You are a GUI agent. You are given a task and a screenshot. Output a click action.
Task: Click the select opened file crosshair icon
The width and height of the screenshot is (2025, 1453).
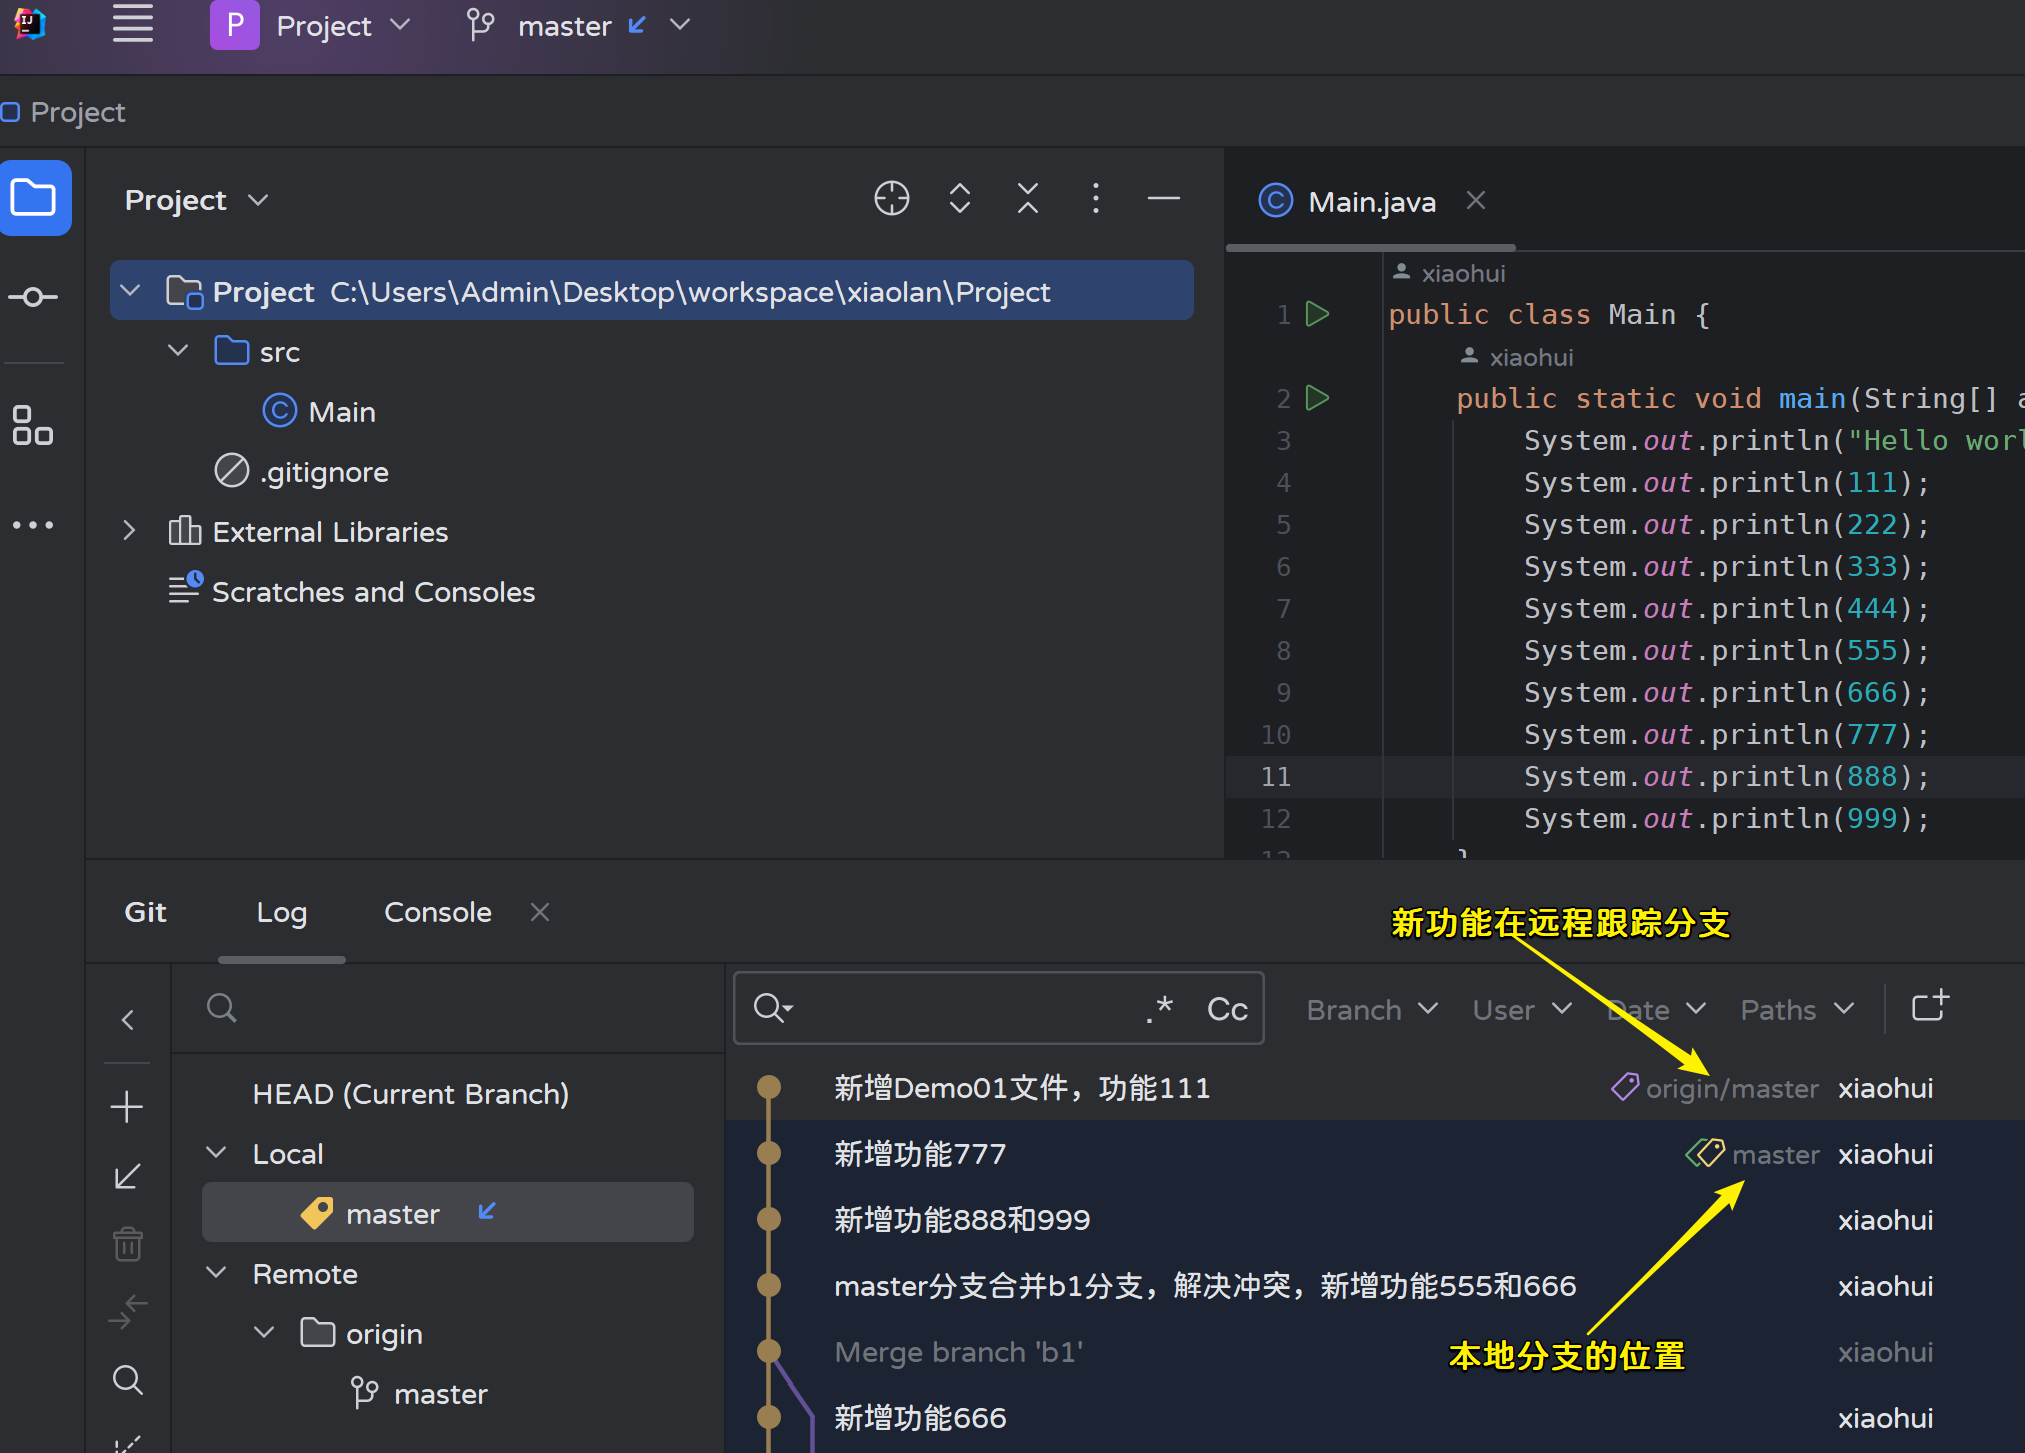(x=891, y=199)
